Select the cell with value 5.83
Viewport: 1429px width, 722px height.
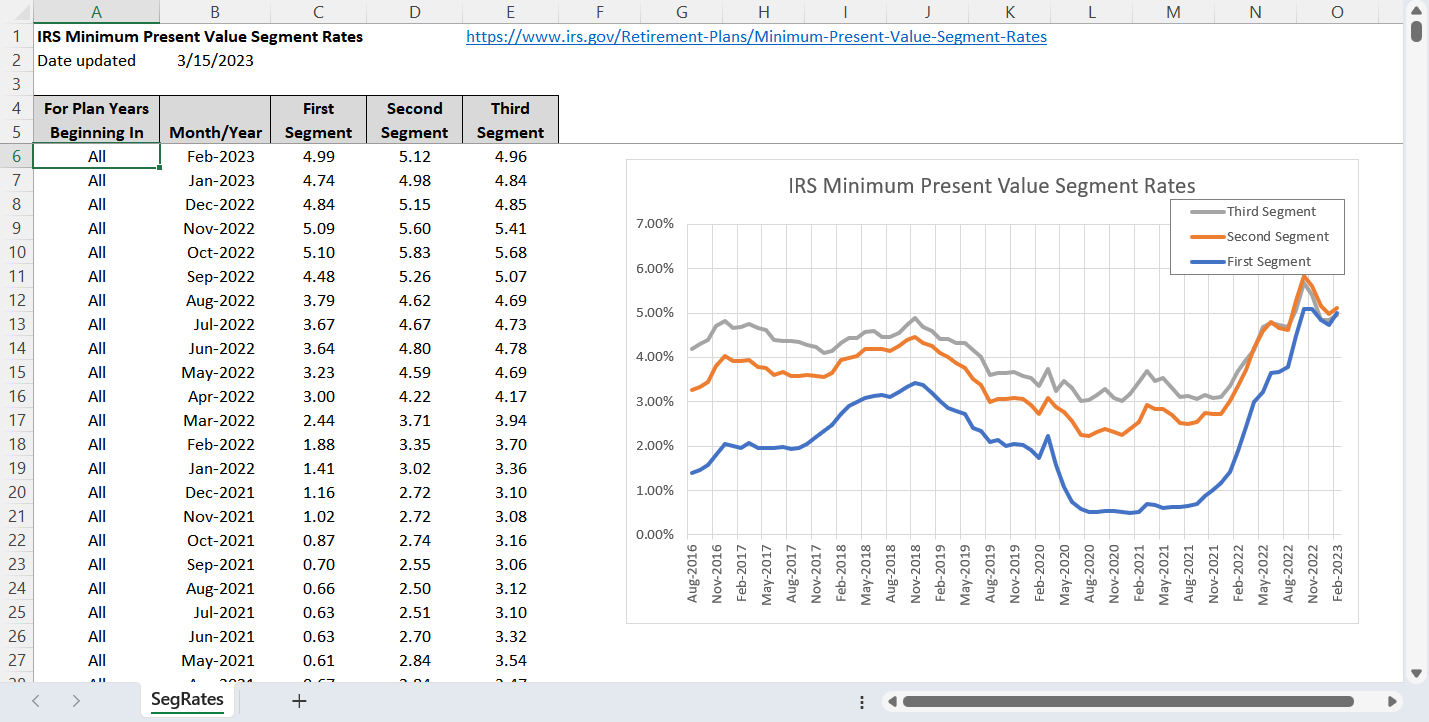pos(414,253)
